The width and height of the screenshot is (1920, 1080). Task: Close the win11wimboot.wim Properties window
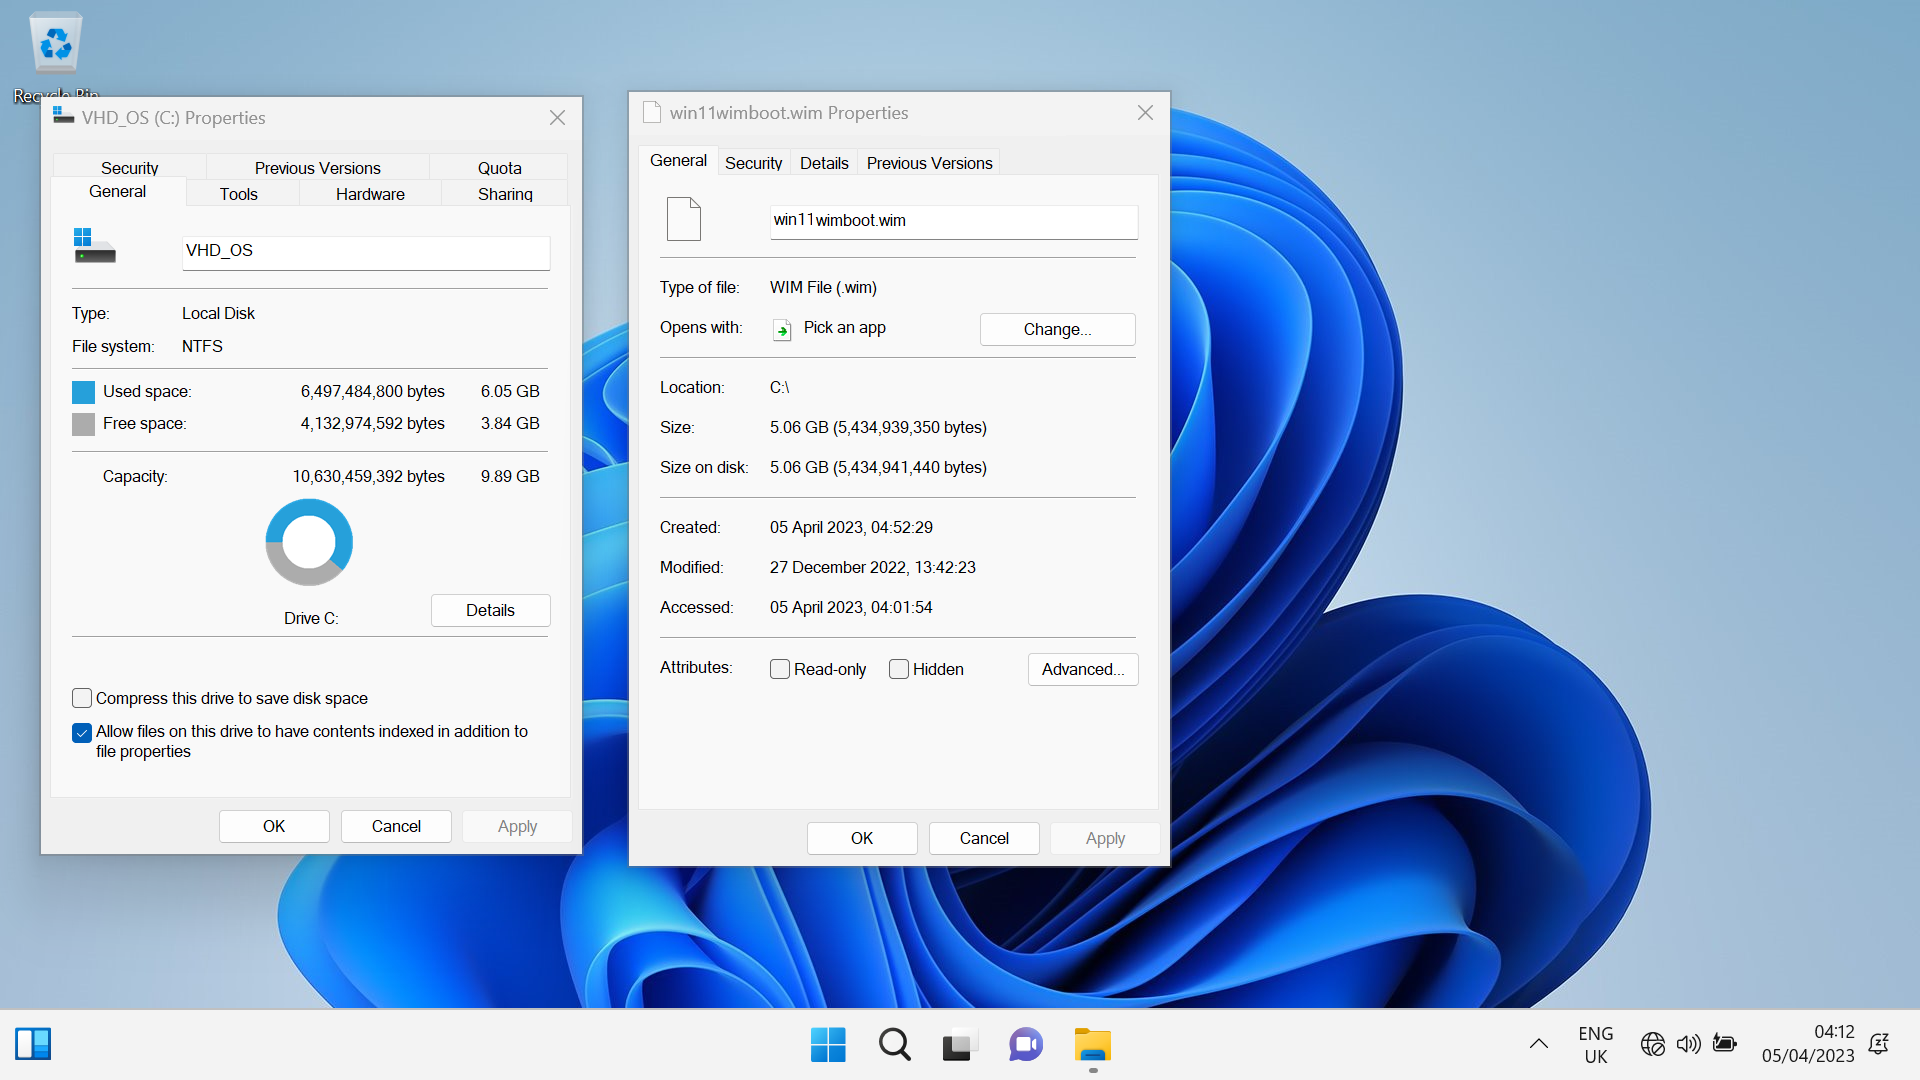pos(1145,113)
